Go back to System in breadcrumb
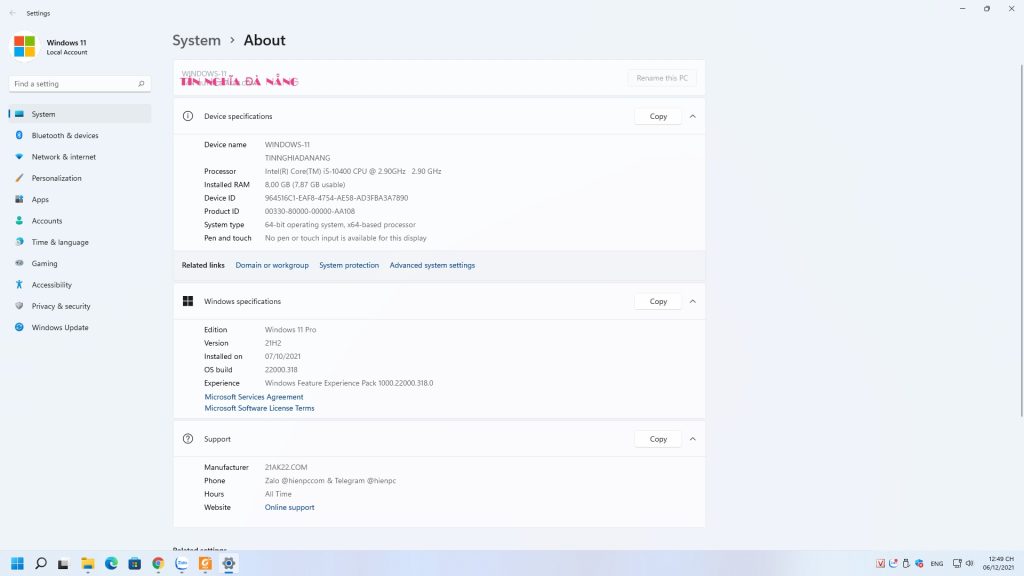Viewport: 1024px width, 576px height. tap(197, 40)
